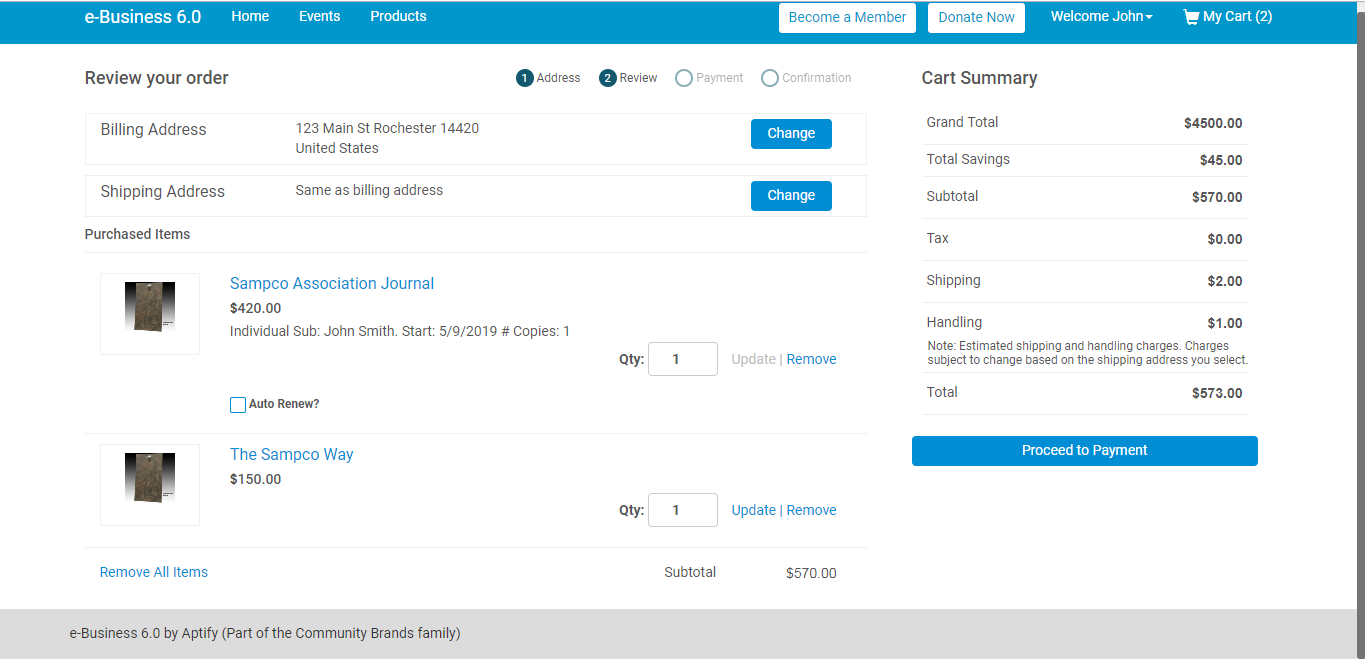Click Remove All Items

[153, 571]
